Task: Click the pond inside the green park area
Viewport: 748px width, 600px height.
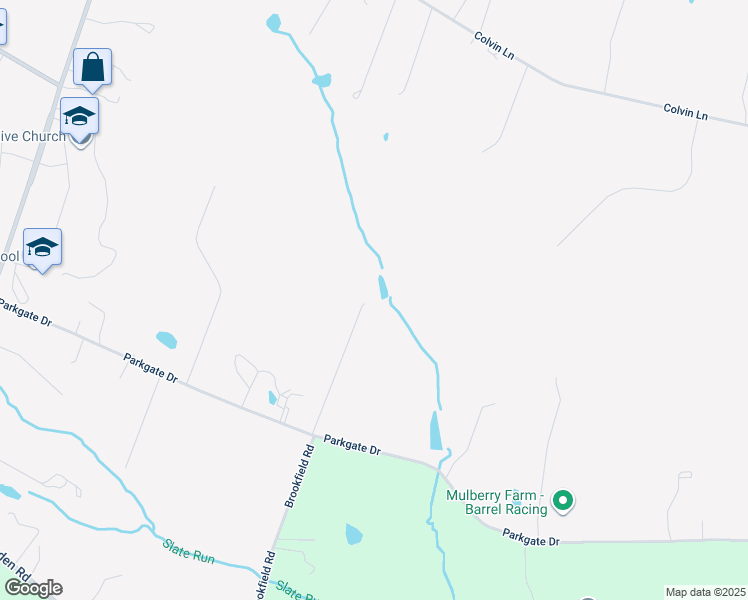Action: [x=353, y=534]
